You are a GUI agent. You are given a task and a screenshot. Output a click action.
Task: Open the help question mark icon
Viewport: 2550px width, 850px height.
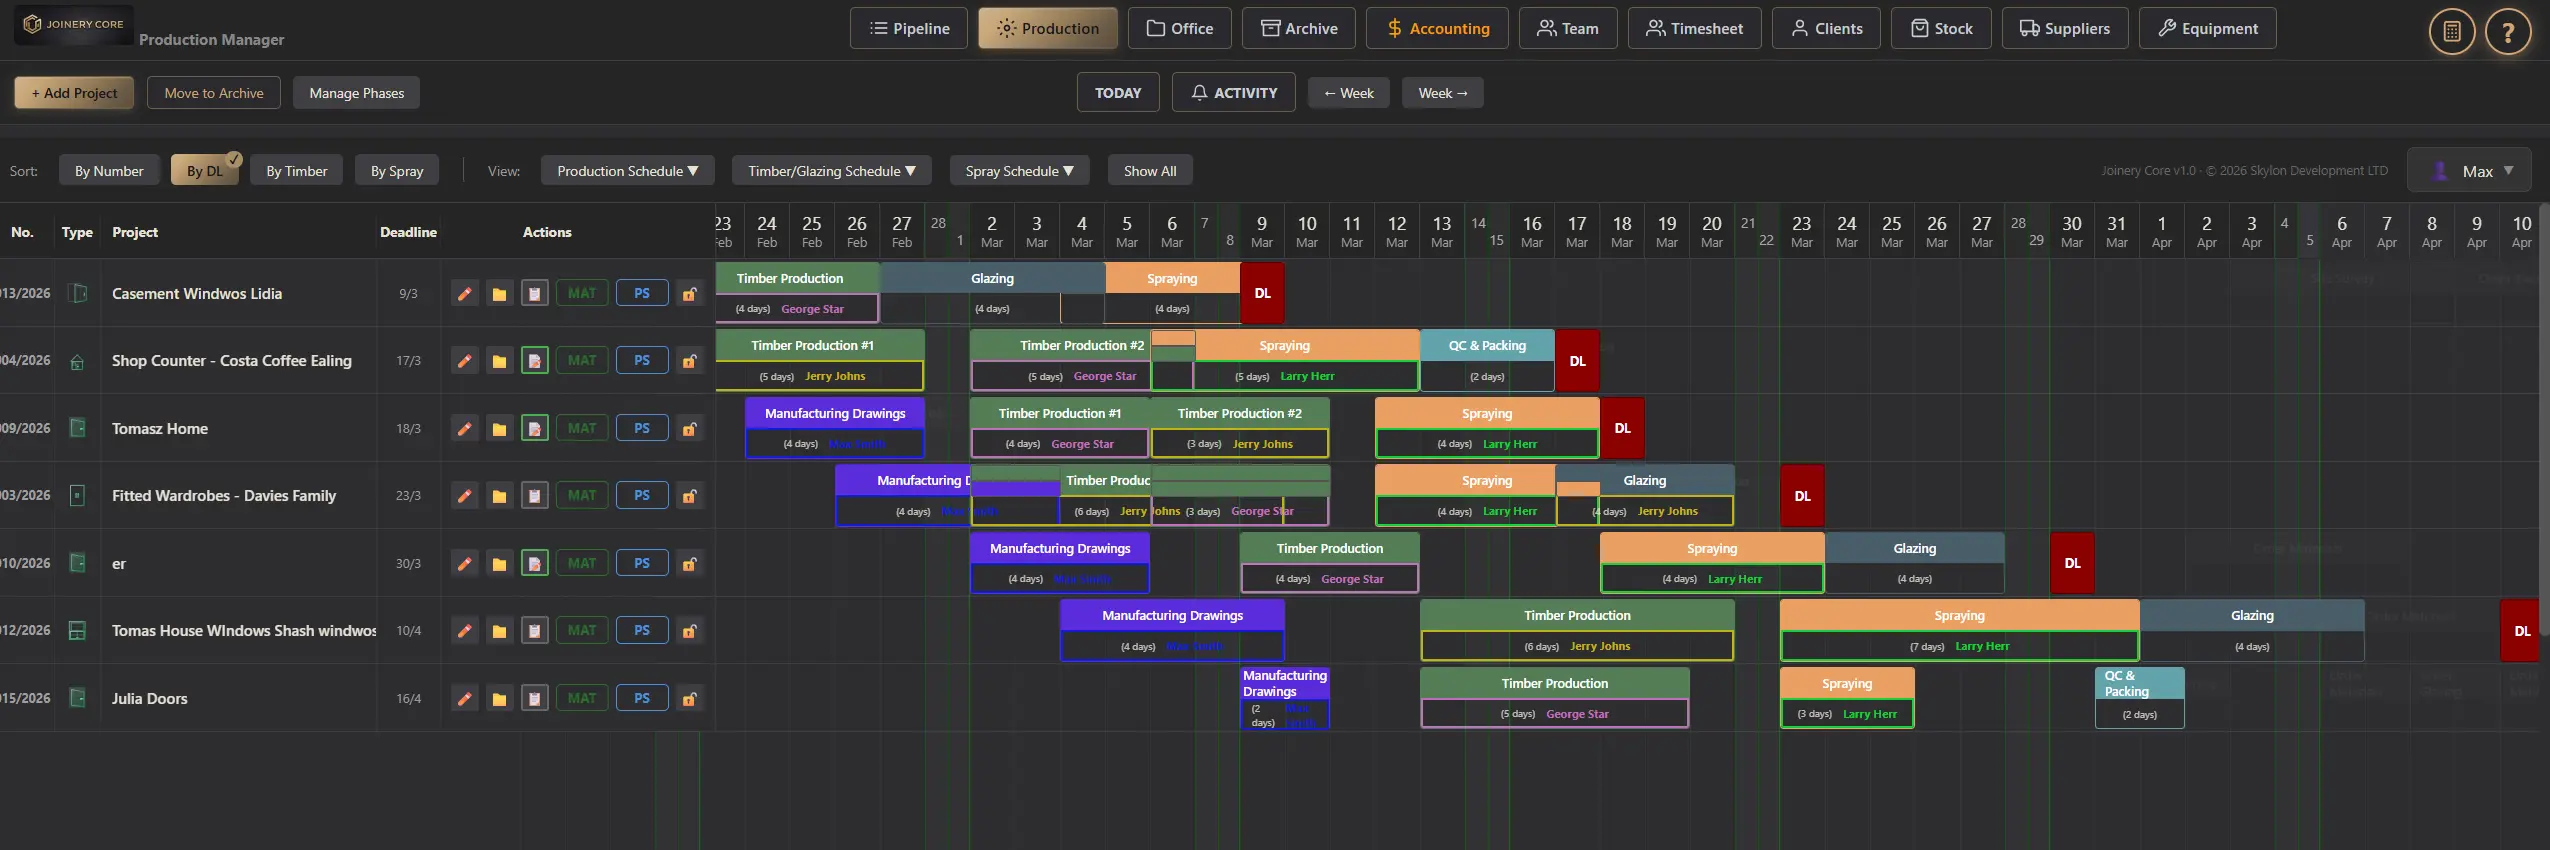(2507, 32)
